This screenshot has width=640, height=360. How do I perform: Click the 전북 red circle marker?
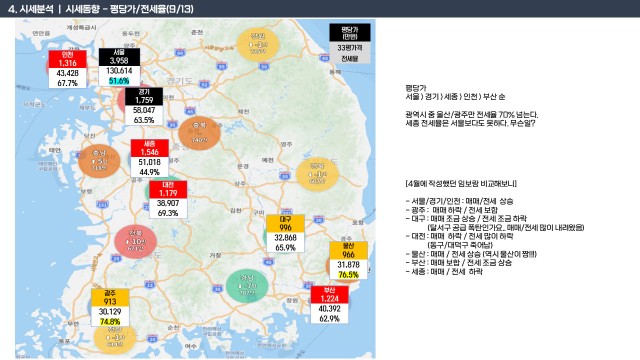(136, 241)
